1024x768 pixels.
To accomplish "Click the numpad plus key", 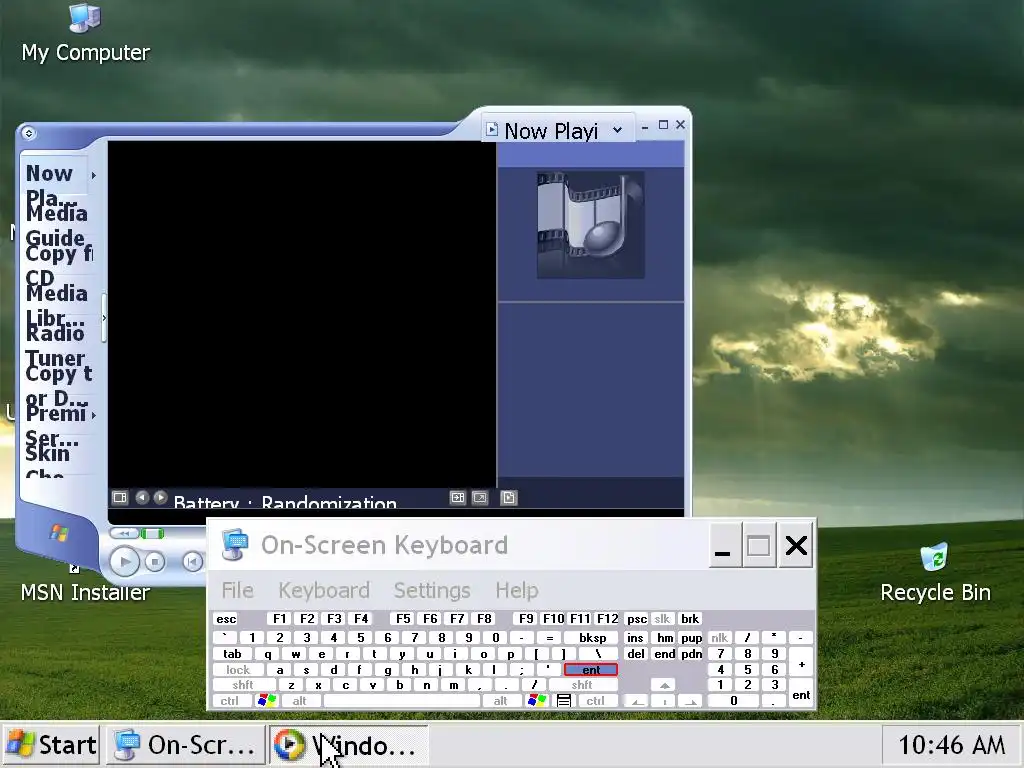I will click(x=801, y=664).
